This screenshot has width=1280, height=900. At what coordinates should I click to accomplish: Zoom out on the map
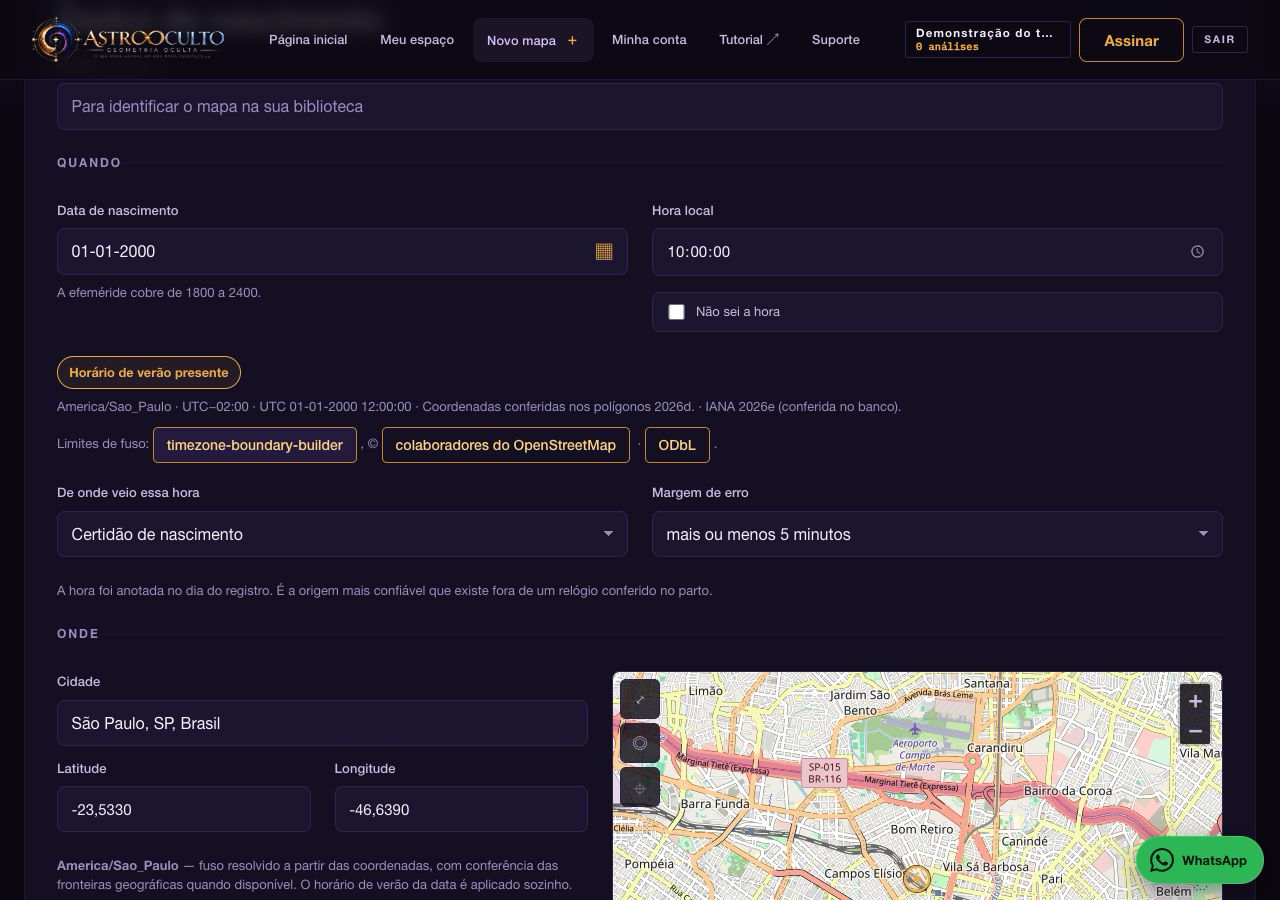pyautogui.click(x=1195, y=731)
